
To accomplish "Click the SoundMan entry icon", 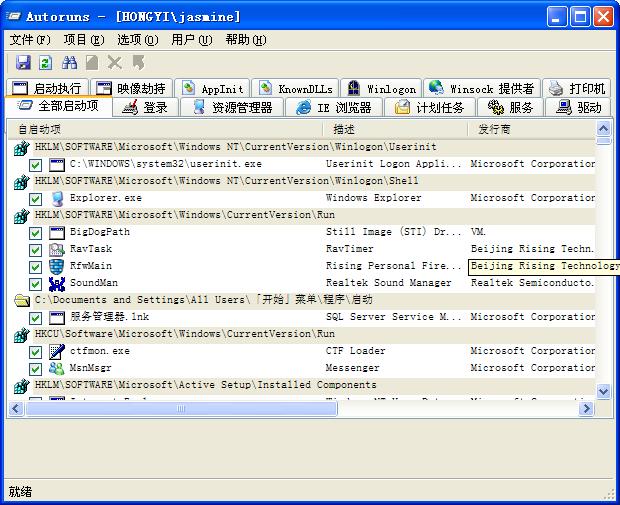I will tap(57, 283).
